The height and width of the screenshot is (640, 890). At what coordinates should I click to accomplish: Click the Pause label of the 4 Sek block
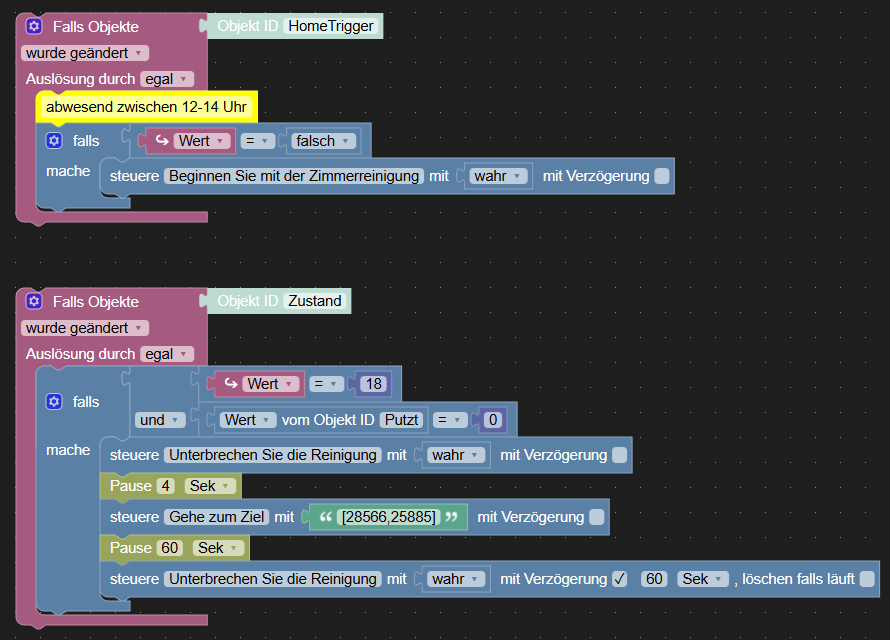click(131, 486)
